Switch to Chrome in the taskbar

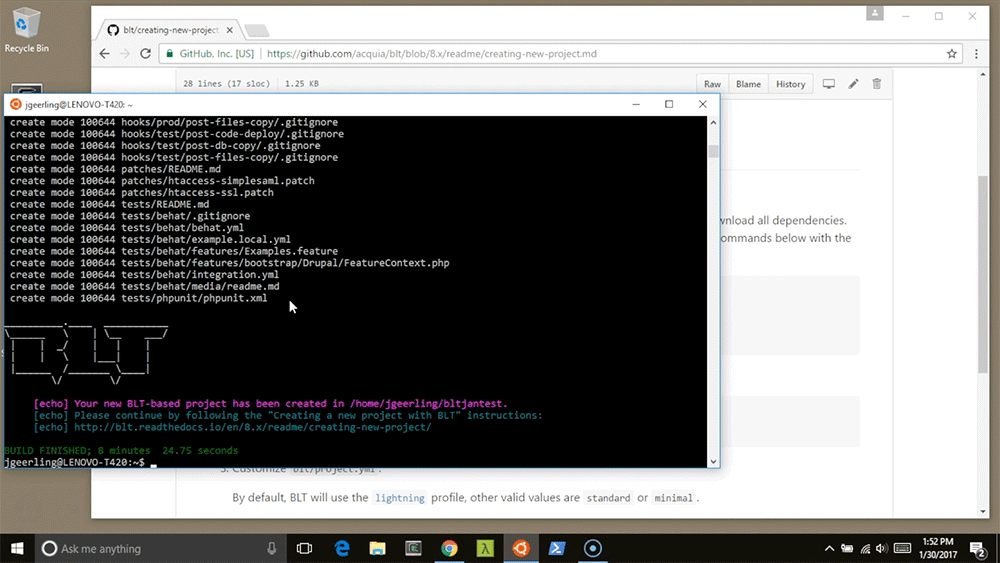tap(449, 548)
